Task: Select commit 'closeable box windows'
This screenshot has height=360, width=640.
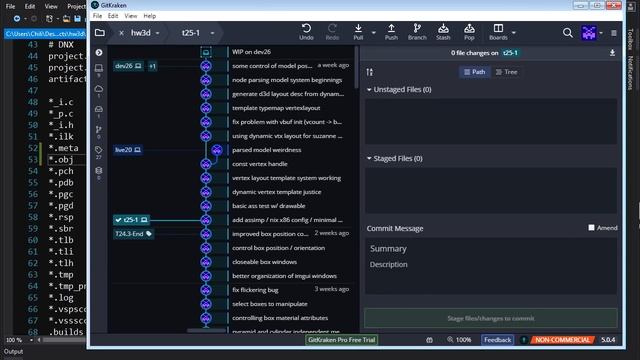Action: (x=264, y=262)
